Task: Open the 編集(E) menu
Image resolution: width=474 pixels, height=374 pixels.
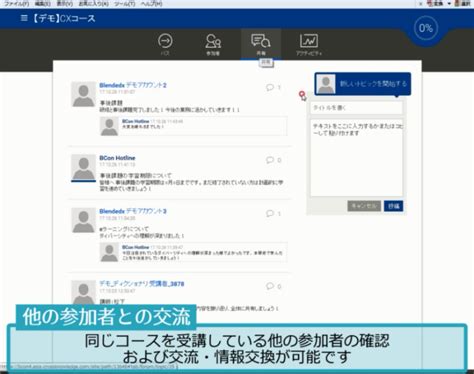Action: click(x=42, y=4)
